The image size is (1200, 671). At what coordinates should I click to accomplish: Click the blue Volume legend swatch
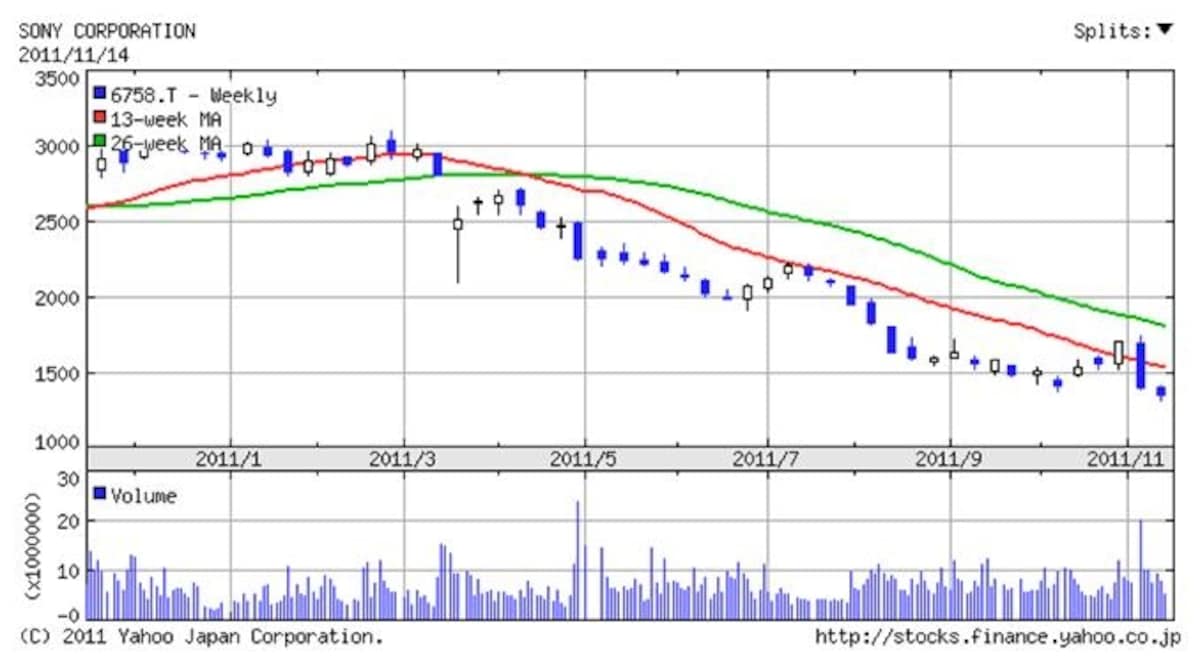pyautogui.click(x=99, y=494)
